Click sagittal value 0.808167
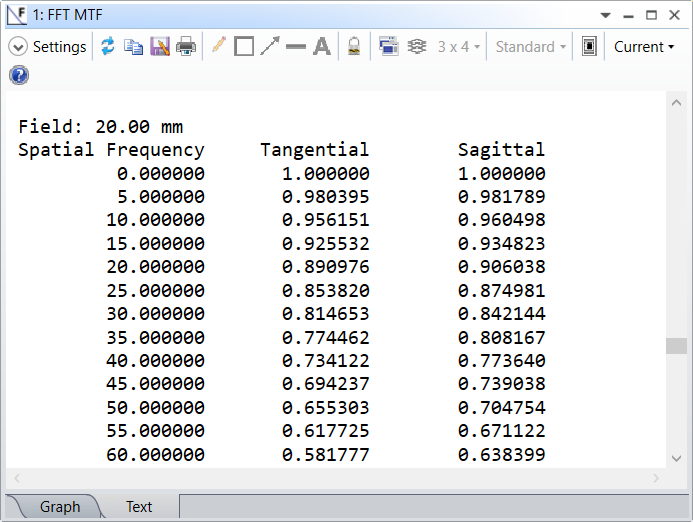 pos(502,338)
